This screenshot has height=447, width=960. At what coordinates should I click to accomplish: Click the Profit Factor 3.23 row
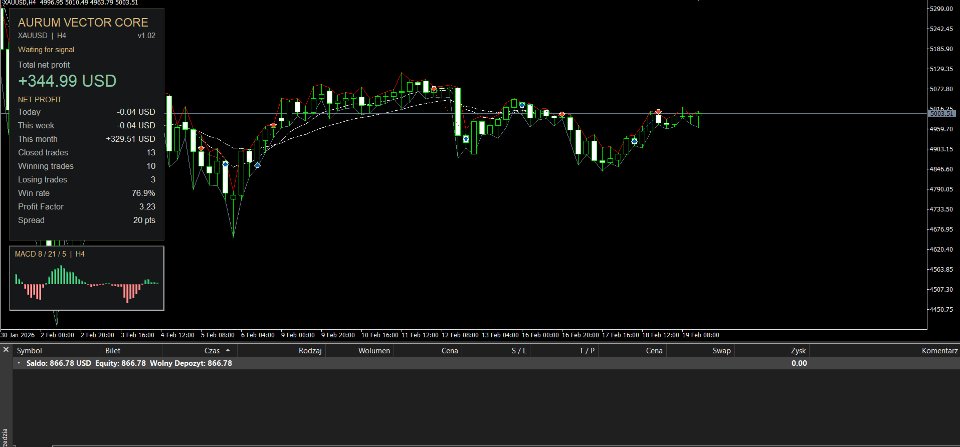click(86, 206)
